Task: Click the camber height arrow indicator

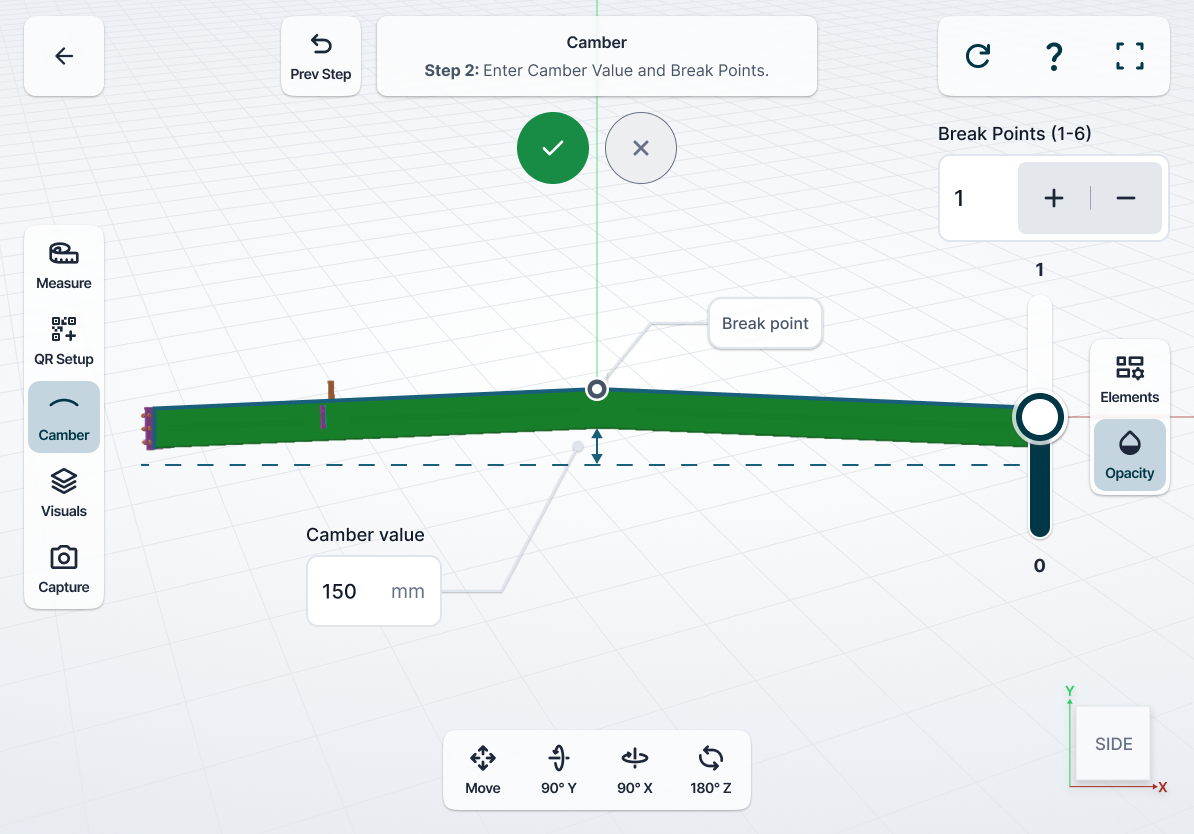Action: 597,446
